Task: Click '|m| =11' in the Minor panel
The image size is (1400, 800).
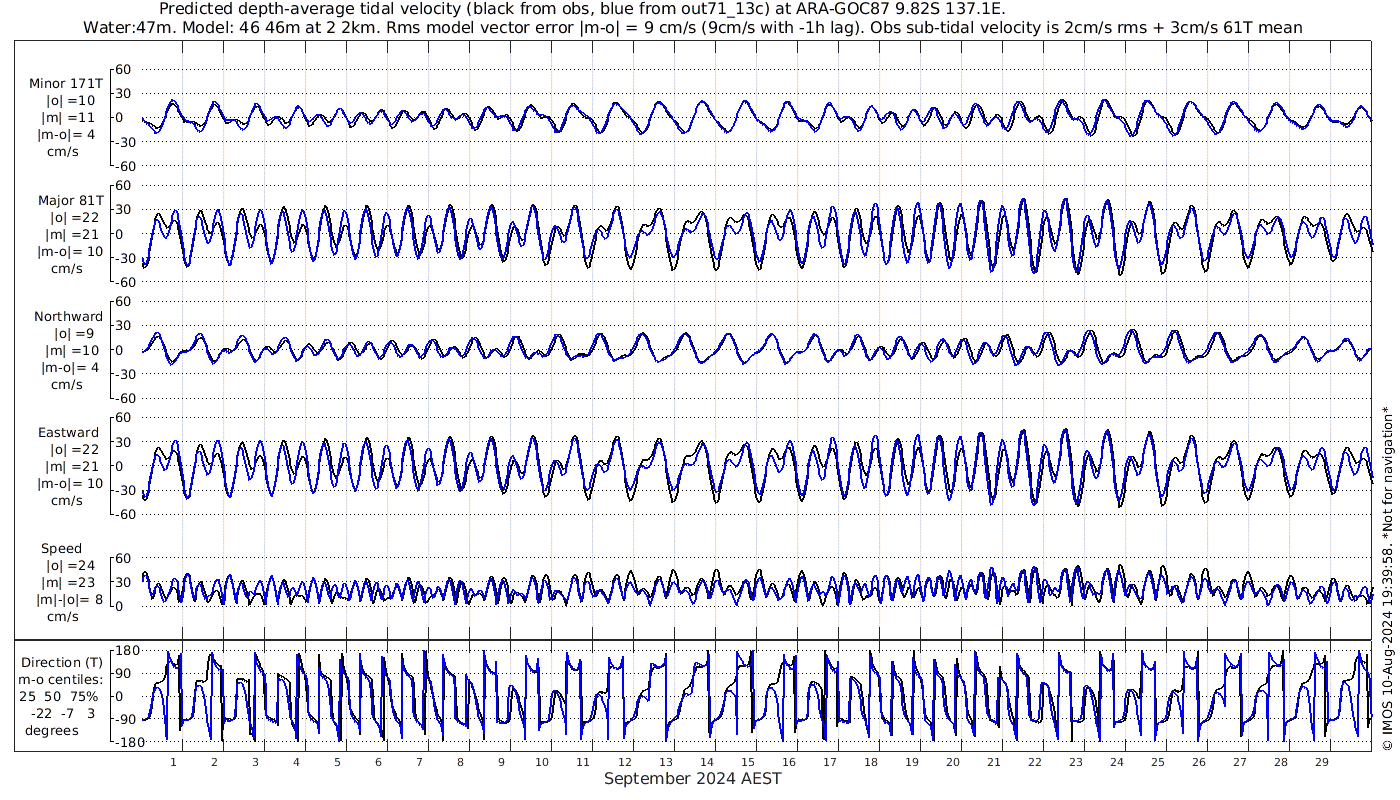Action: (70, 118)
